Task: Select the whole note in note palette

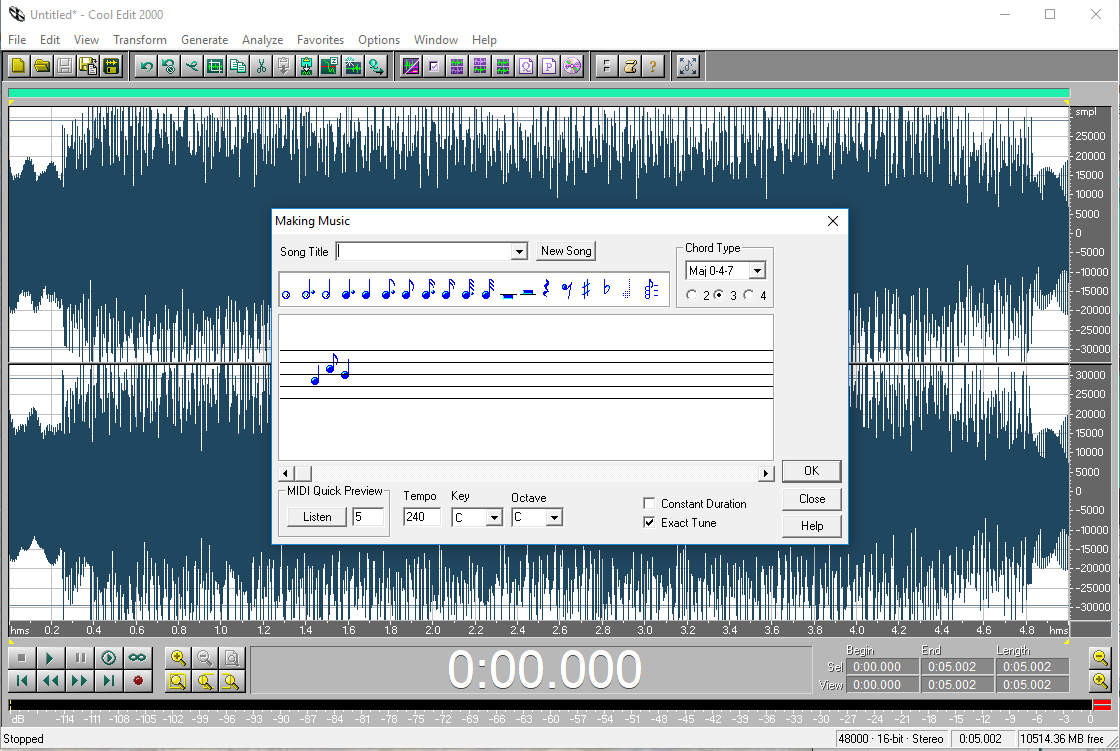Action: pyautogui.click(x=286, y=294)
